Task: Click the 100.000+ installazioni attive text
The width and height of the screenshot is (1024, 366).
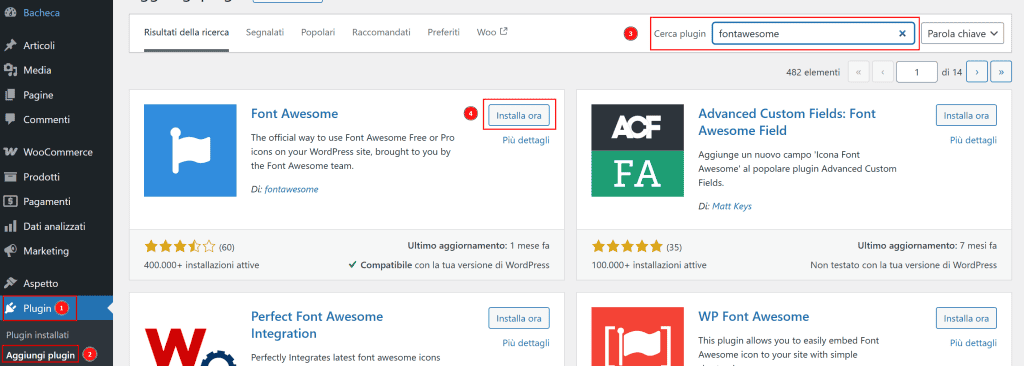Action: pos(648,265)
